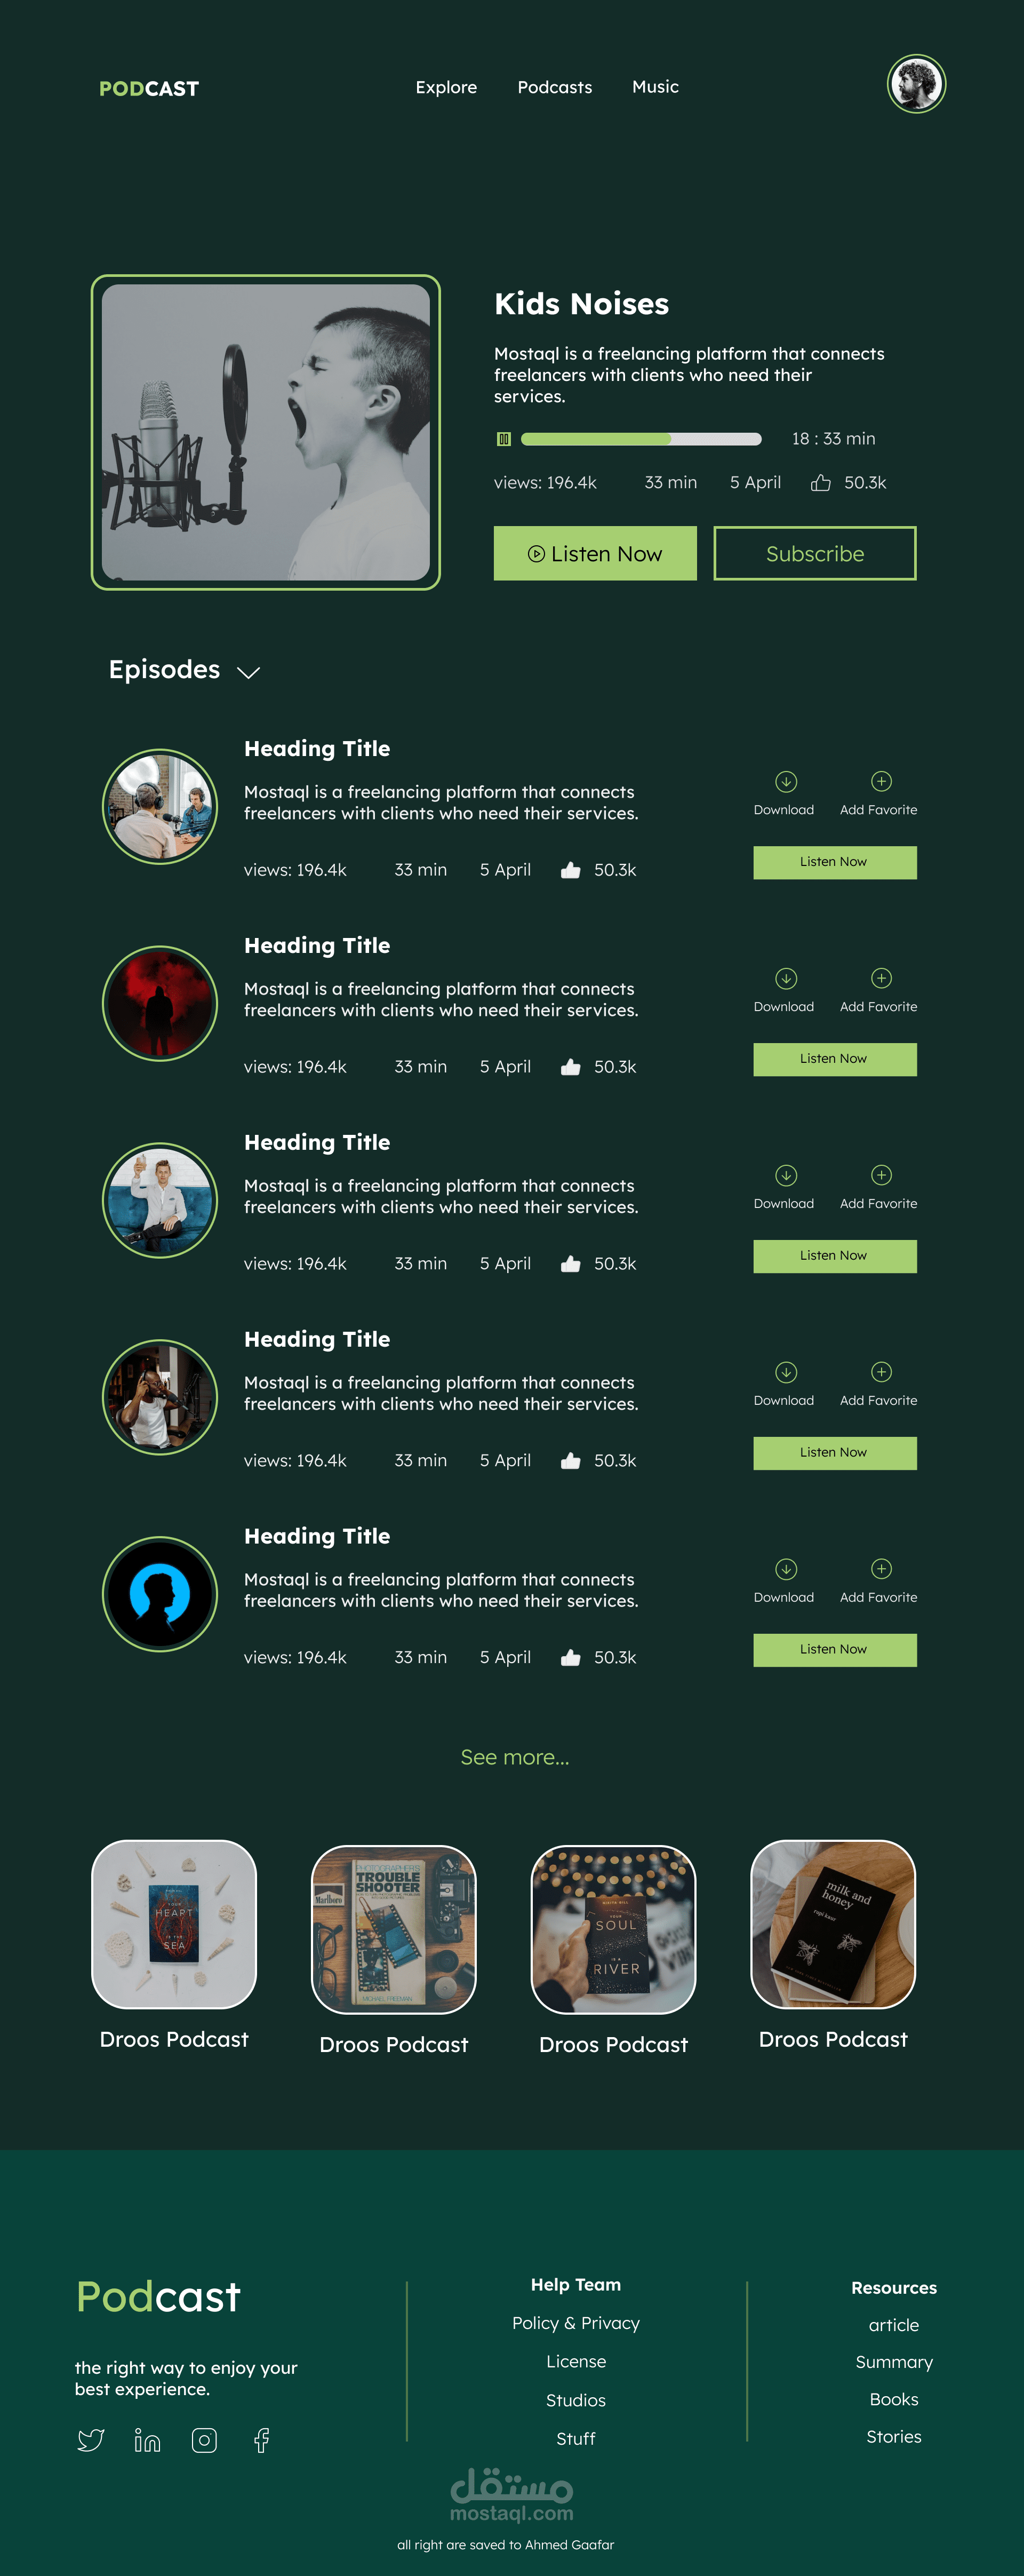1024x2576 pixels.
Task: Click the green Listen Now hero button
Action: tap(595, 553)
